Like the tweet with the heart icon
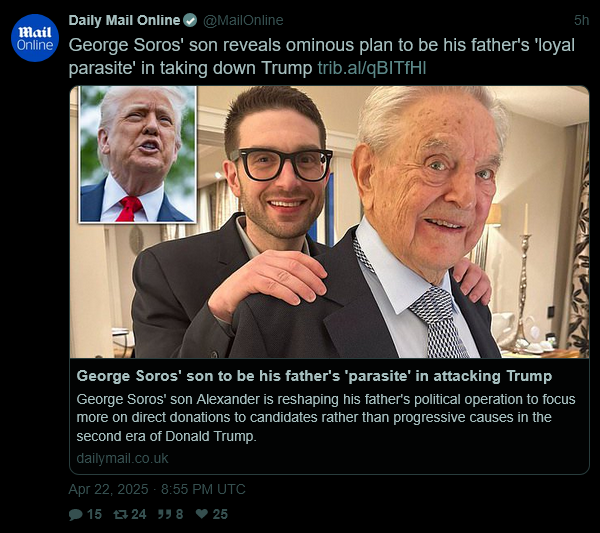 [x=201, y=514]
